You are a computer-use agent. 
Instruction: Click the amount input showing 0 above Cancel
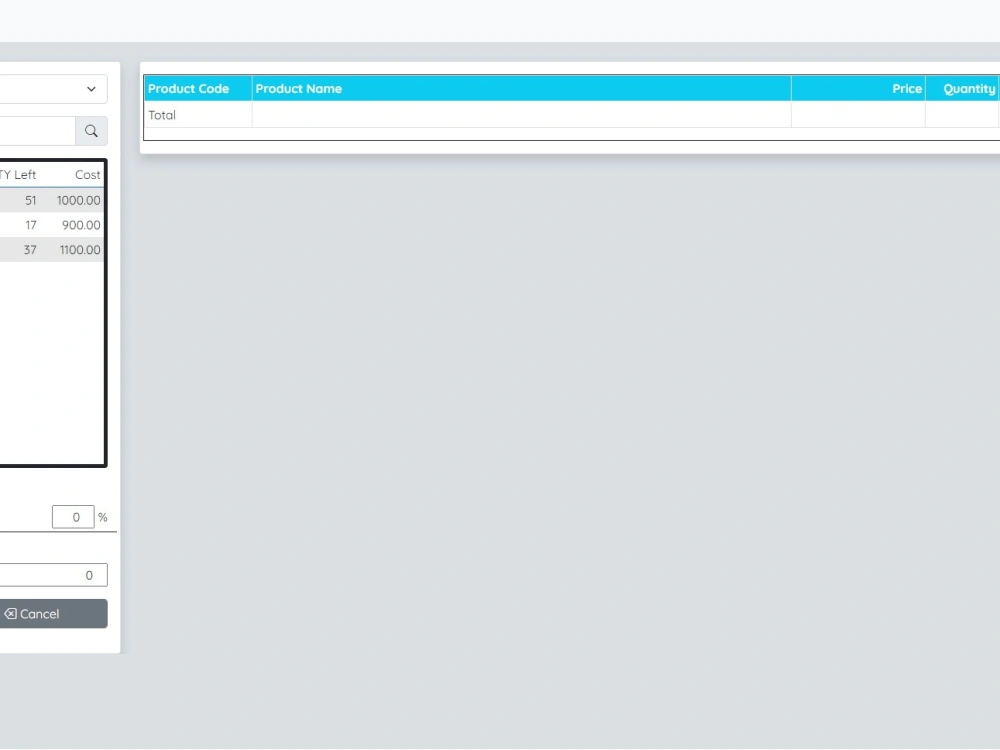tap(54, 575)
